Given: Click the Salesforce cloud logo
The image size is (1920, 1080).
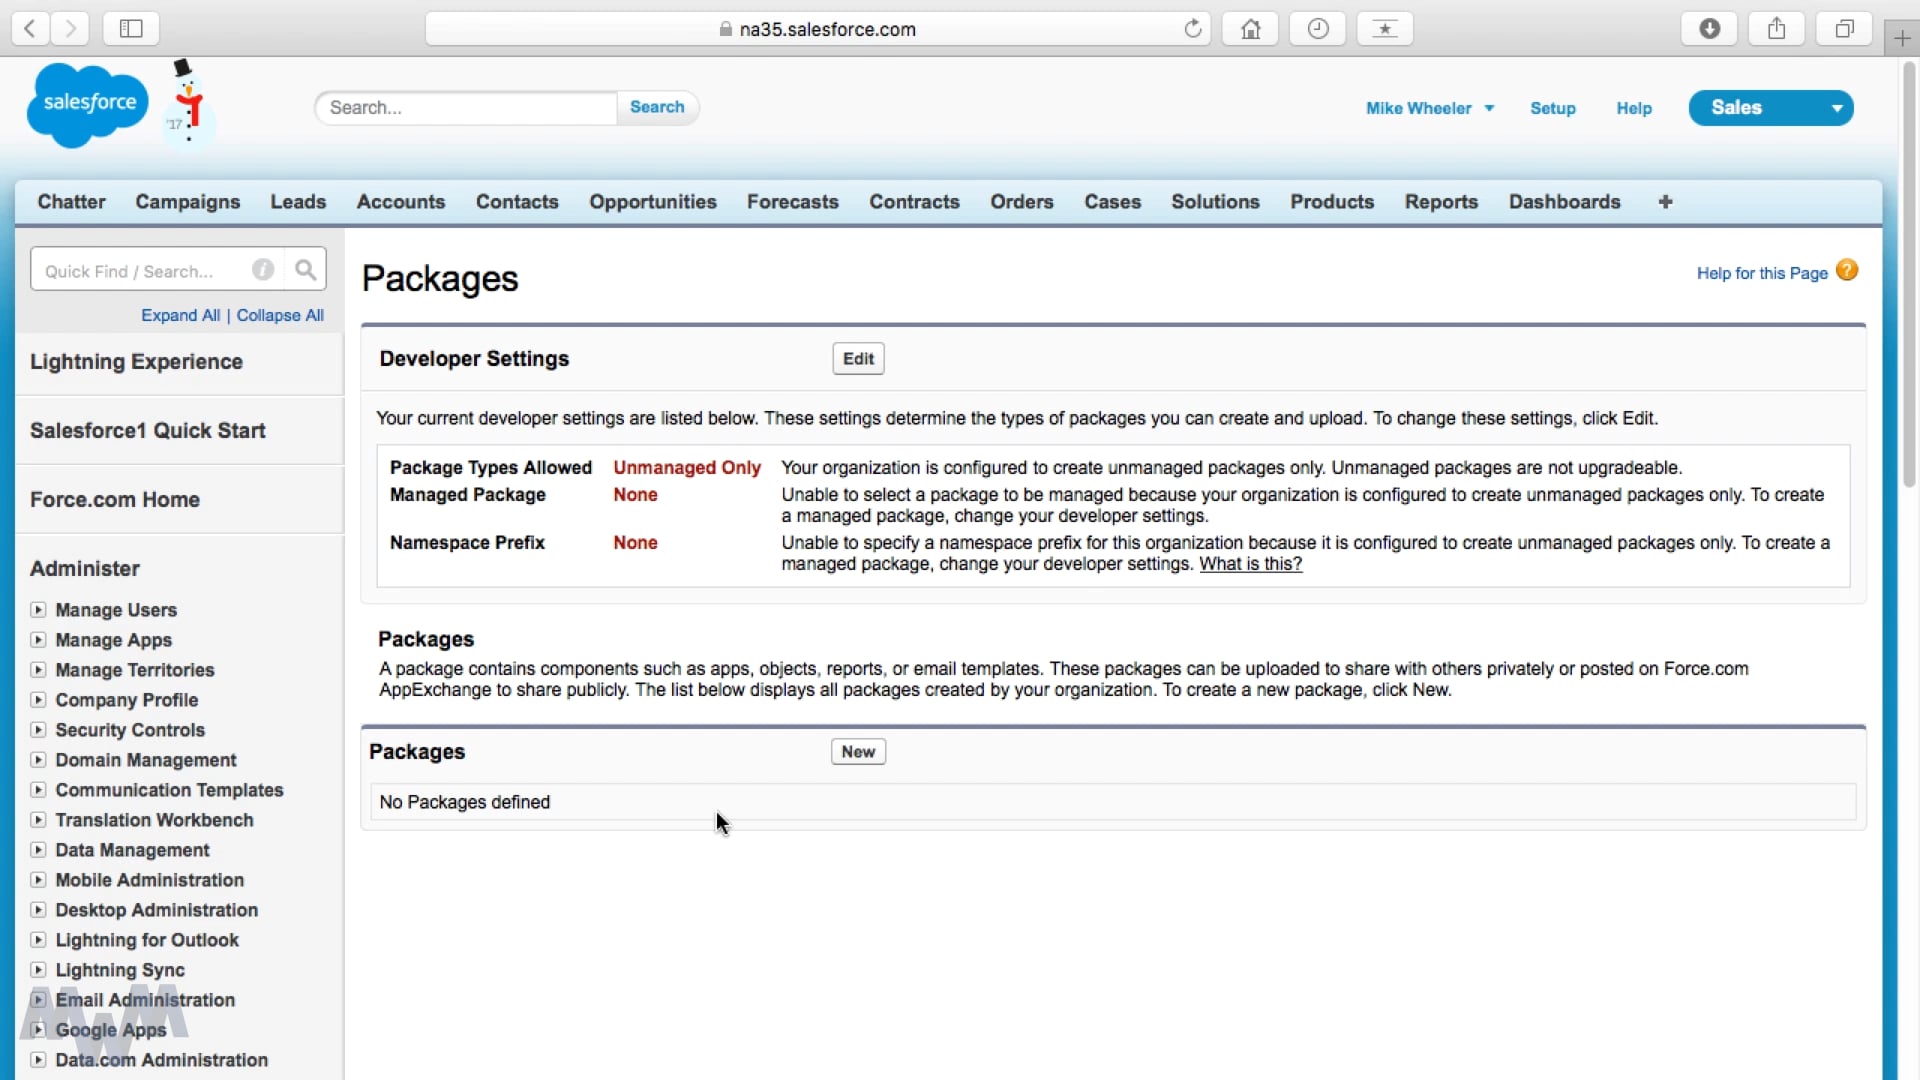Looking at the screenshot, I should [88, 104].
